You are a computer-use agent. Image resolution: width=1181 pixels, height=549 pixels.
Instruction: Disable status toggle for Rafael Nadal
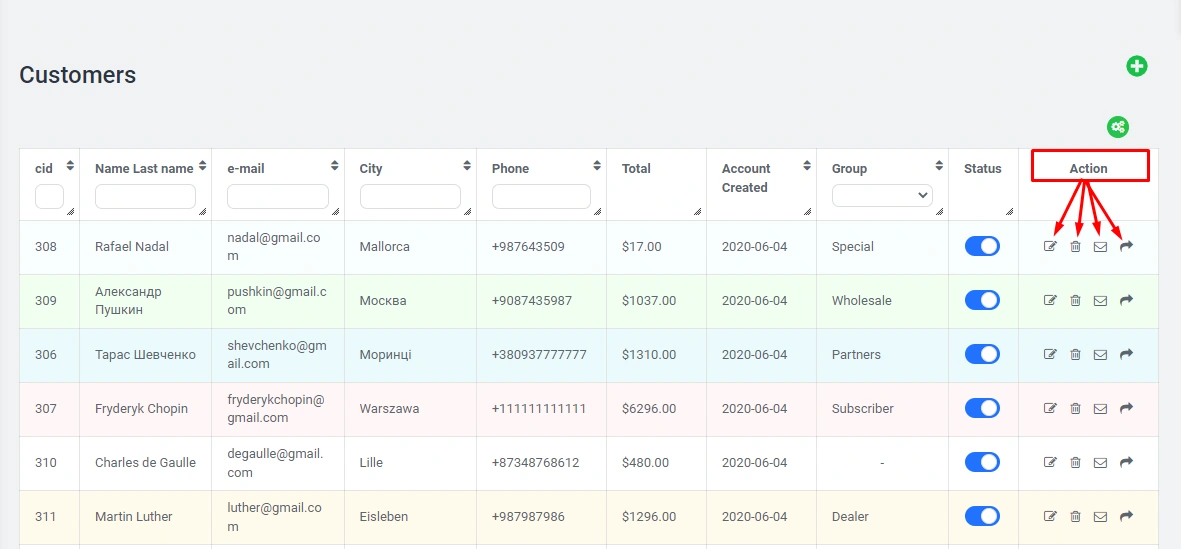(982, 246)
